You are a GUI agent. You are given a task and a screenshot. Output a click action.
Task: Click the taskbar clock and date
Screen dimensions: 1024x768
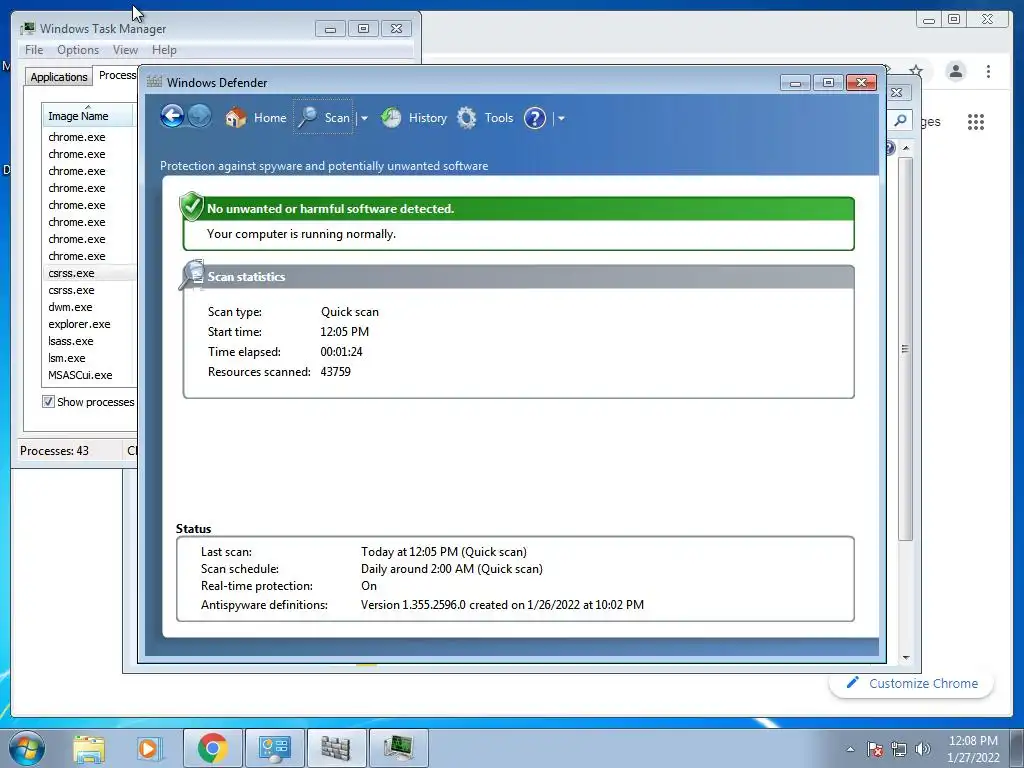[x=973, y=749]
